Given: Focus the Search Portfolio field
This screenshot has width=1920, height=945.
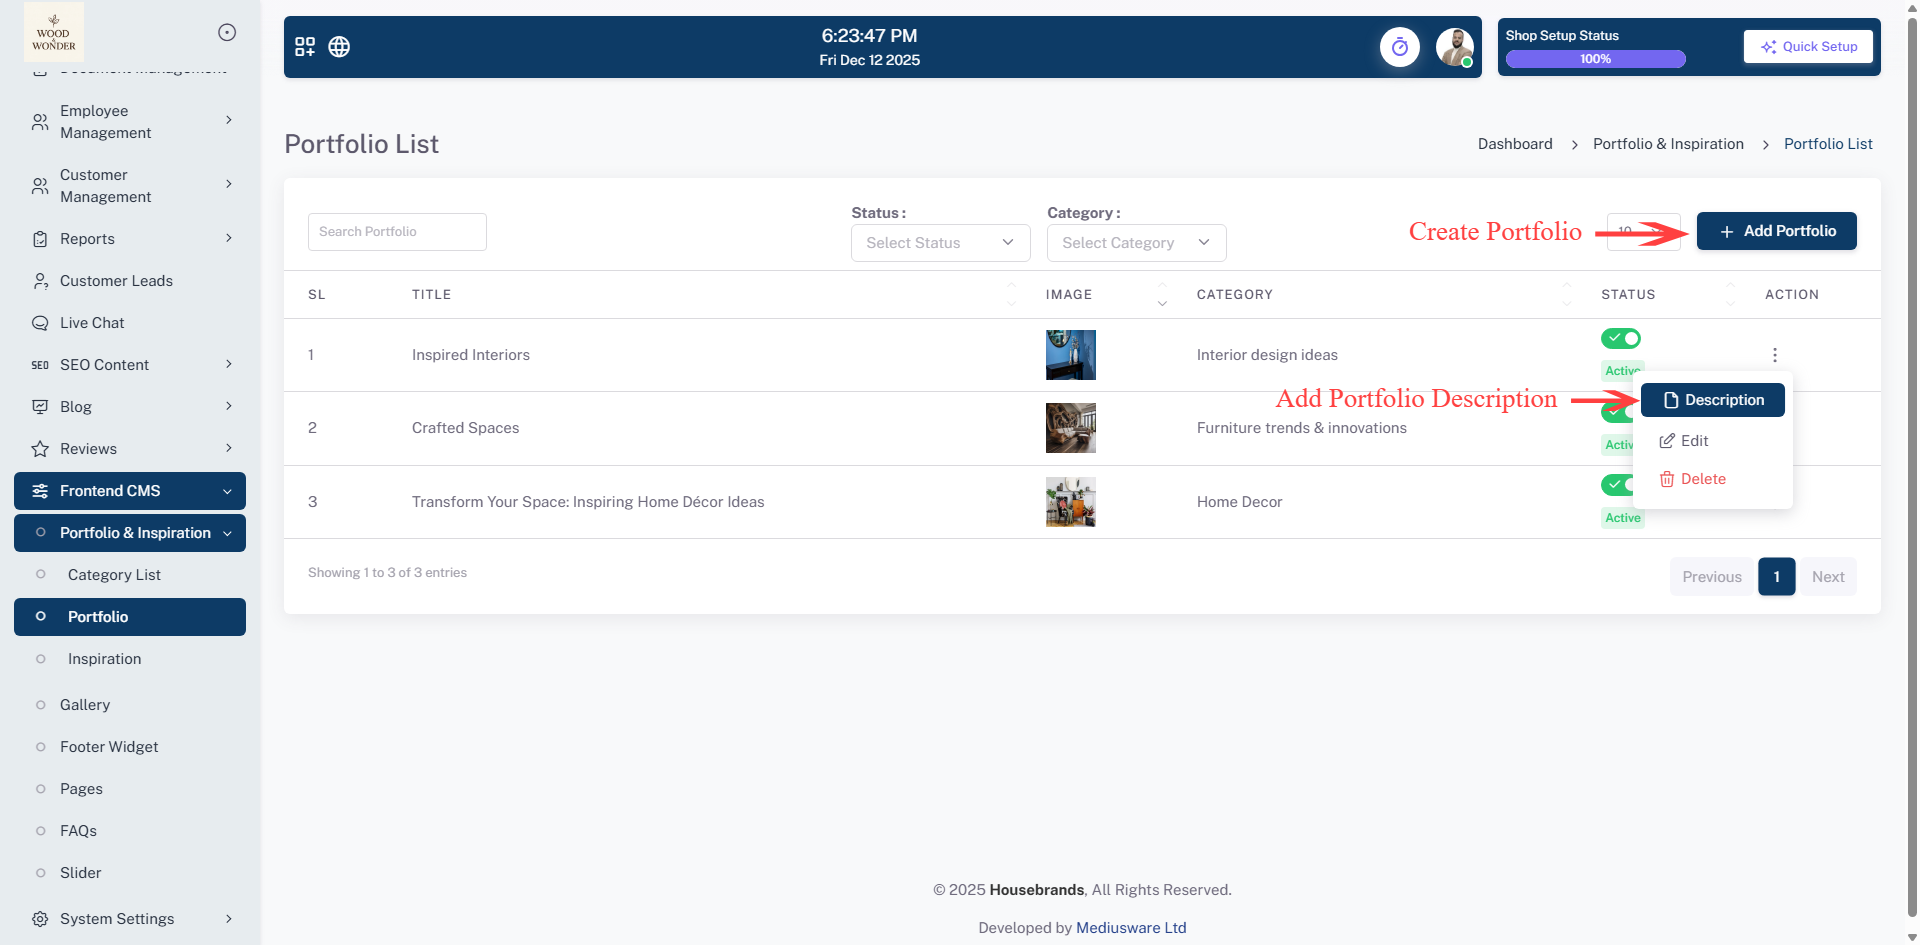Looking at the screenshot, I should pos(397,232).
